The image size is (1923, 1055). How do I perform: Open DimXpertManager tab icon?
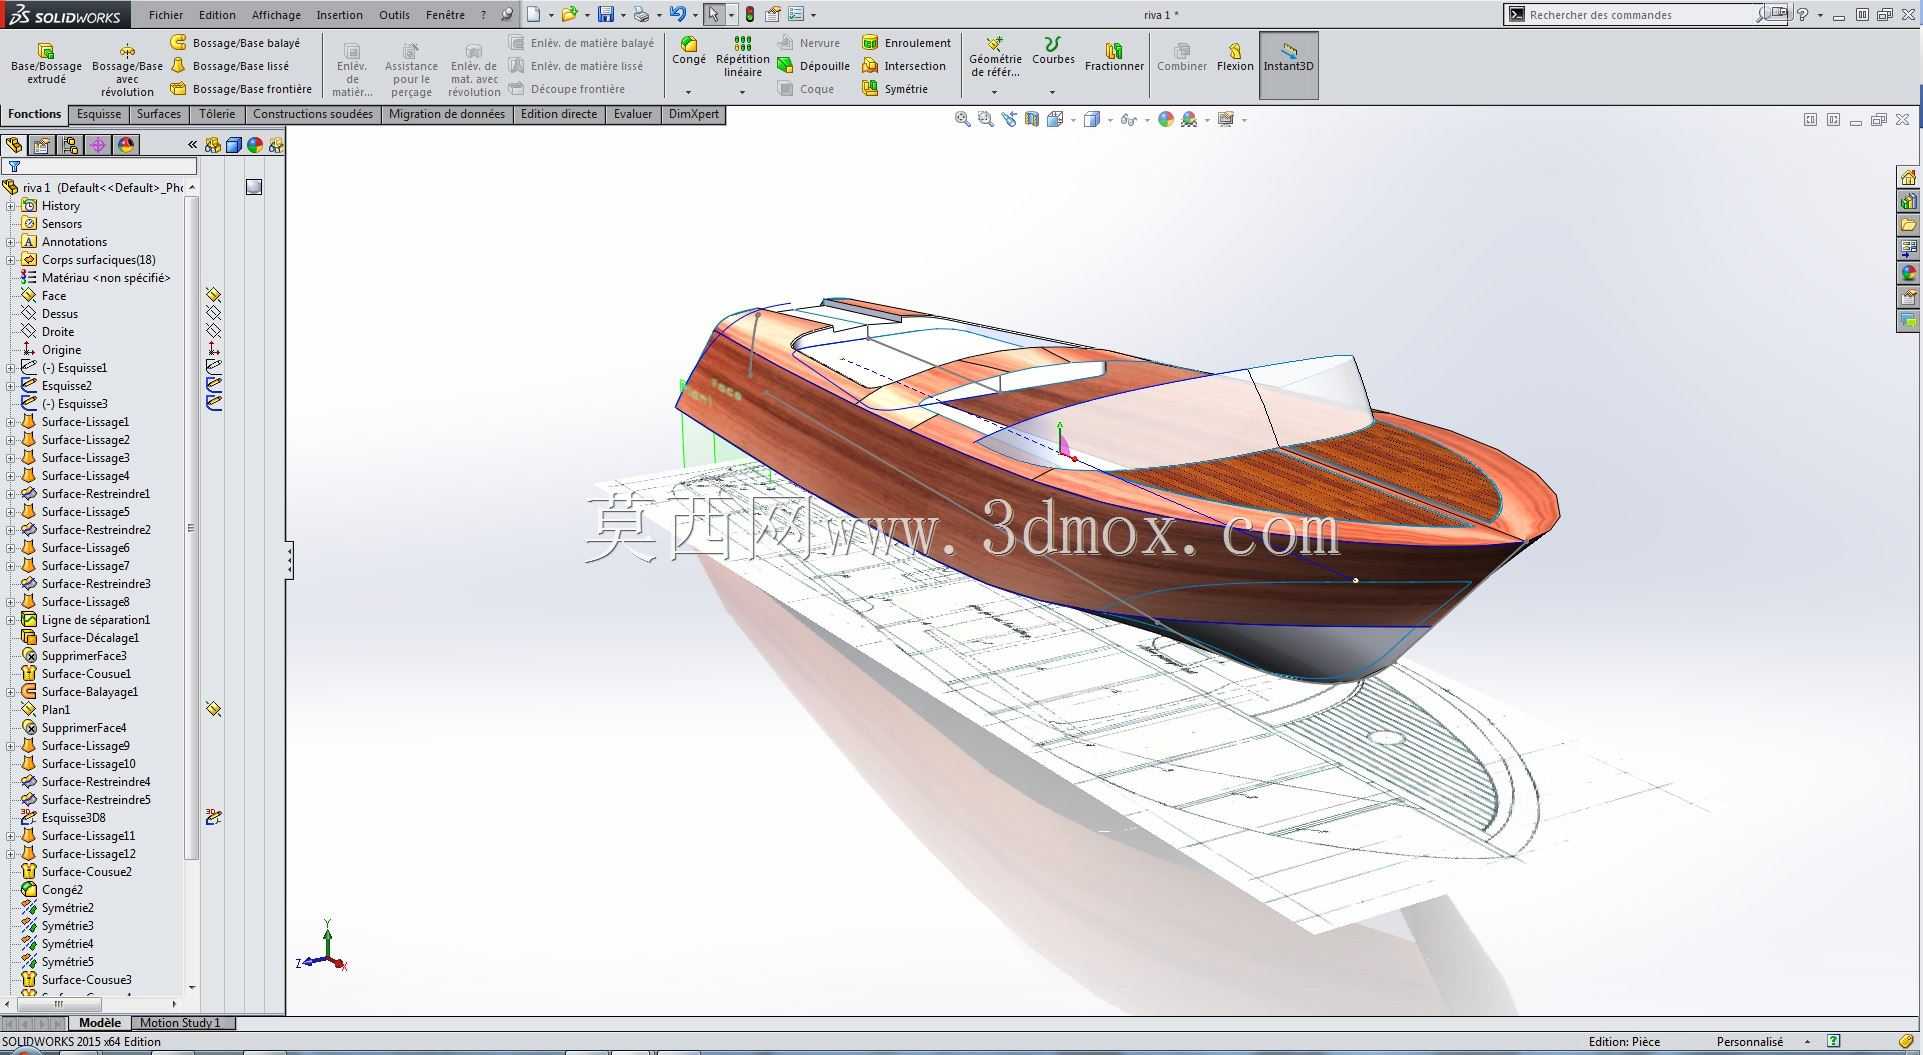pyautogui.click(x=98, y=145)
